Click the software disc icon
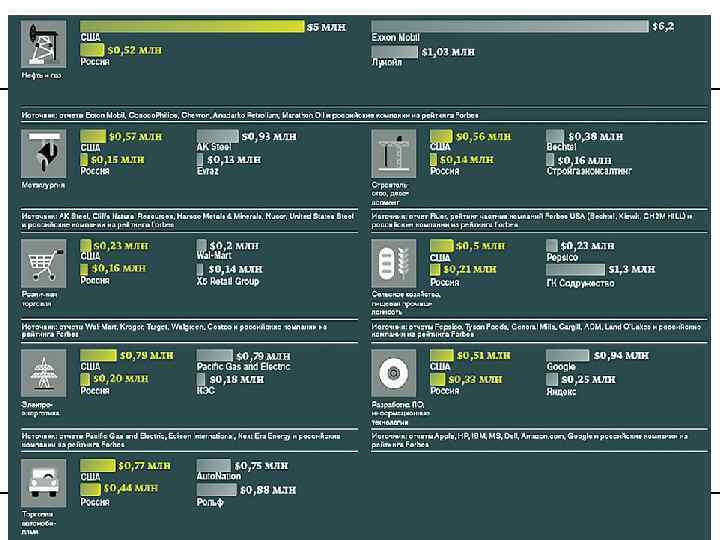 coord(394,373)
